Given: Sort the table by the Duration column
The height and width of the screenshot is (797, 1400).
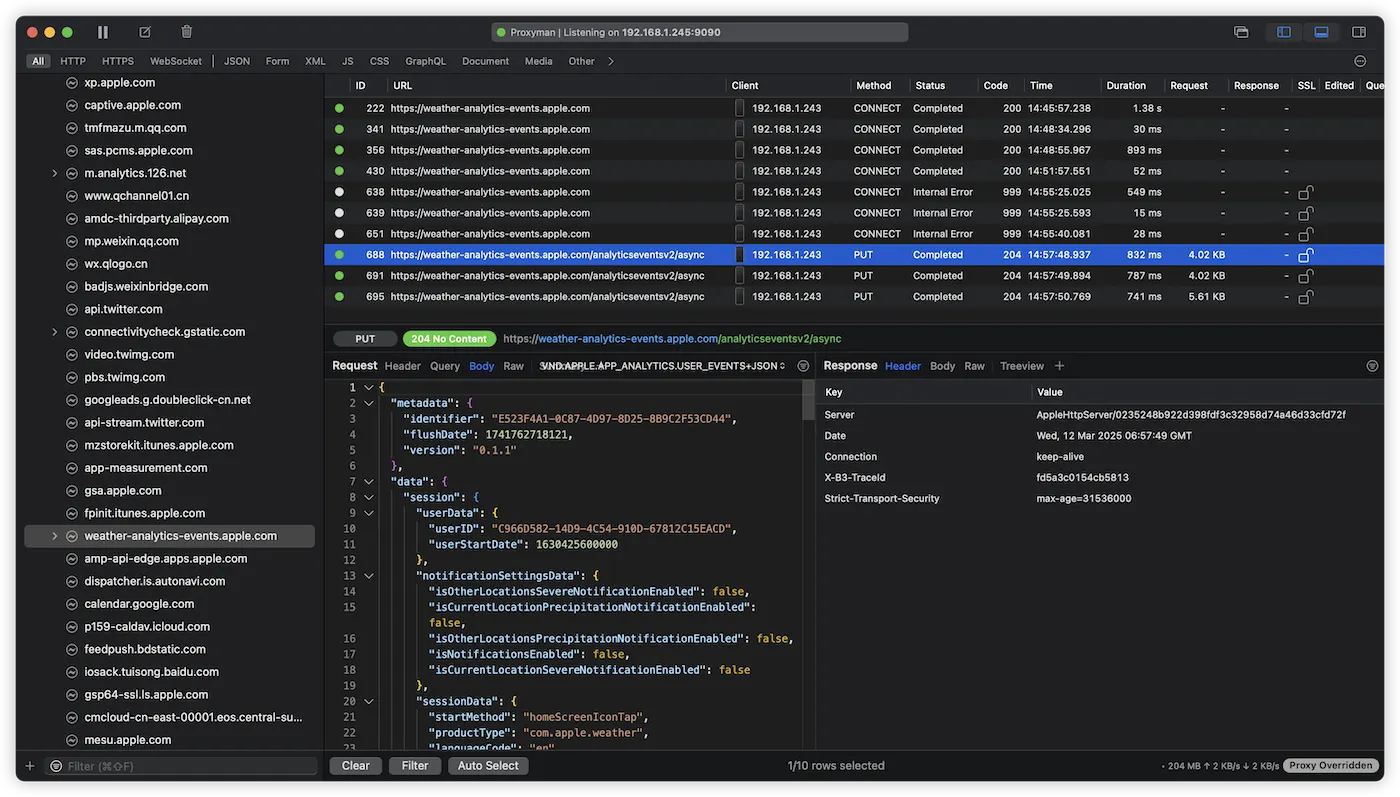Looking at the screenshot, I should click(1126, 86).
